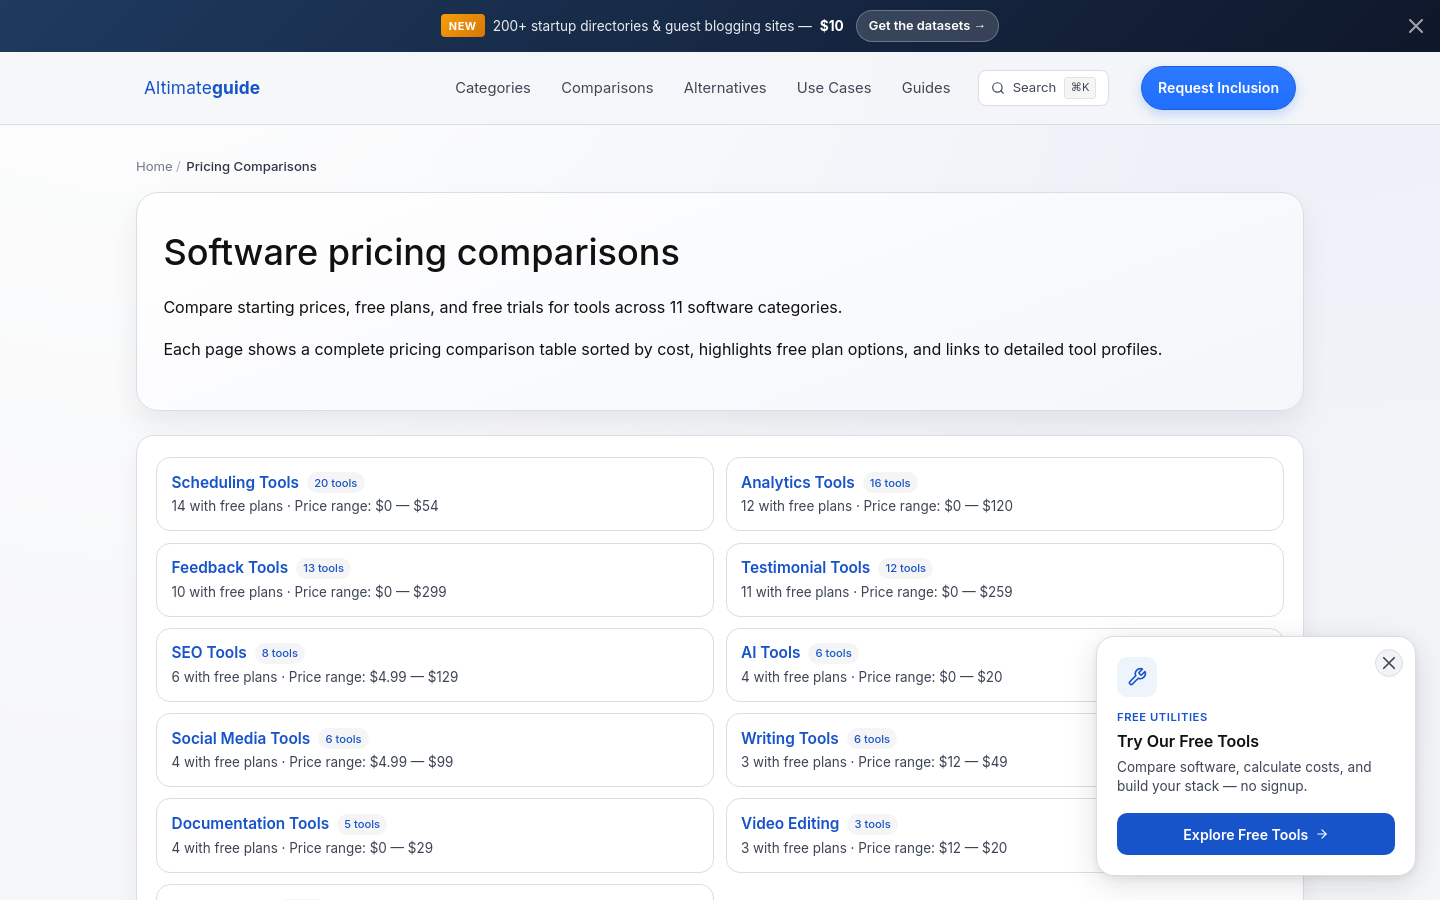The image size is (1440, 900).
Task: Open SEO Tools comparison
Action: coord(209,653)
